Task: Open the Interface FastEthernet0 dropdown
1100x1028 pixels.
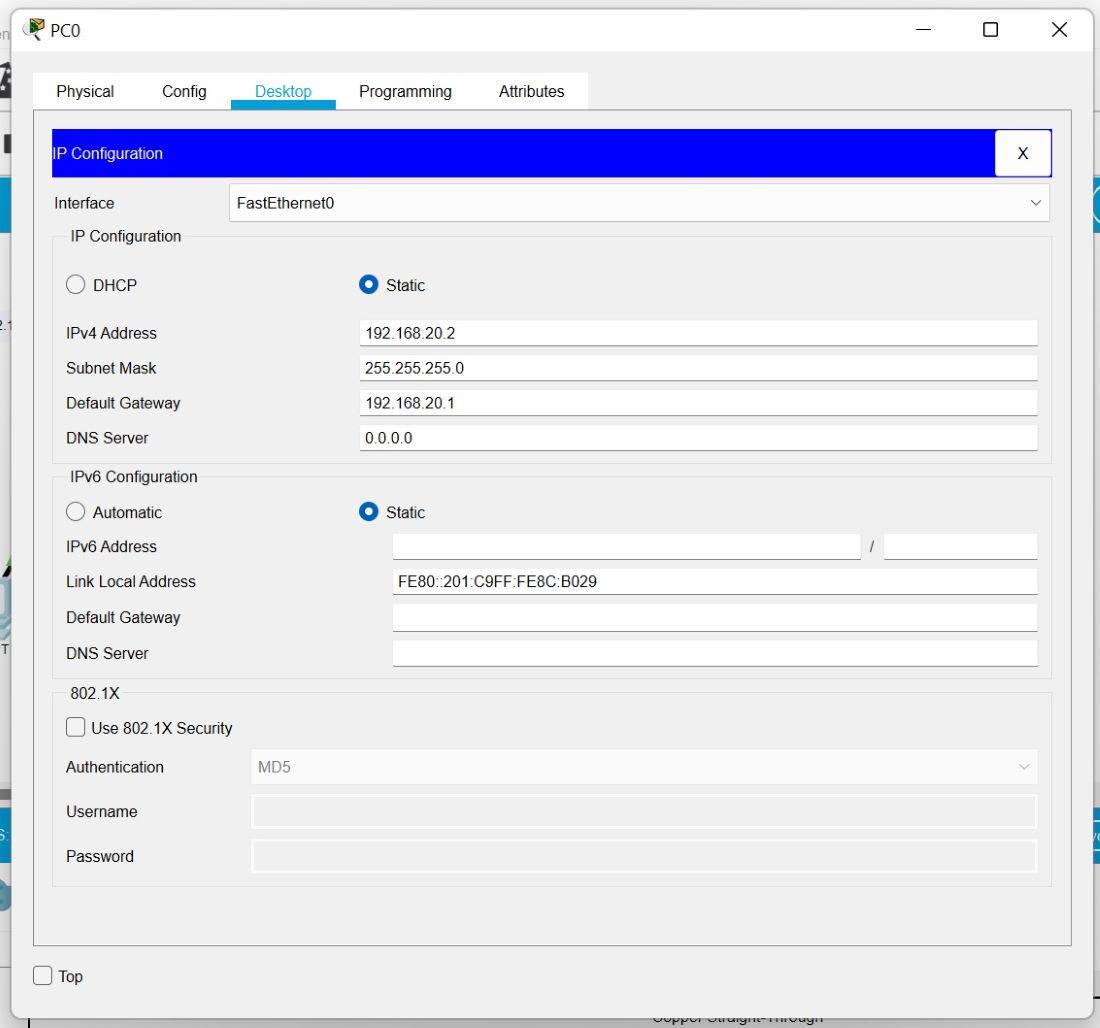Action: point(638,203)
